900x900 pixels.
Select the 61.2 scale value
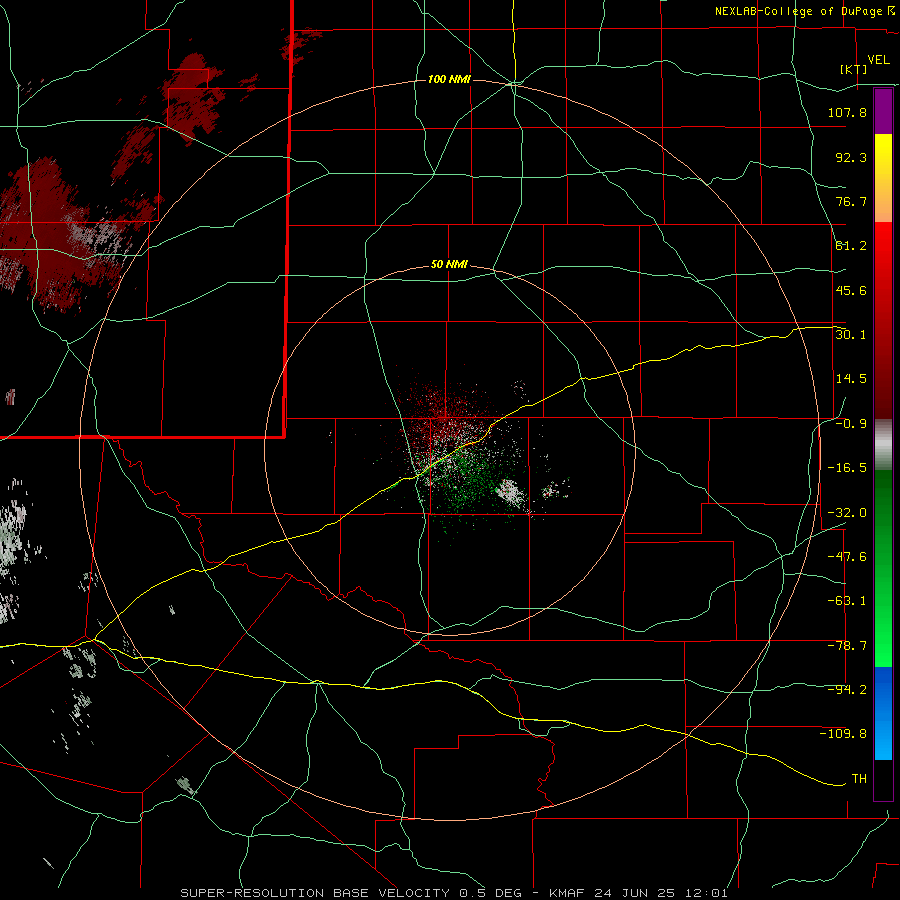point(851,246)
